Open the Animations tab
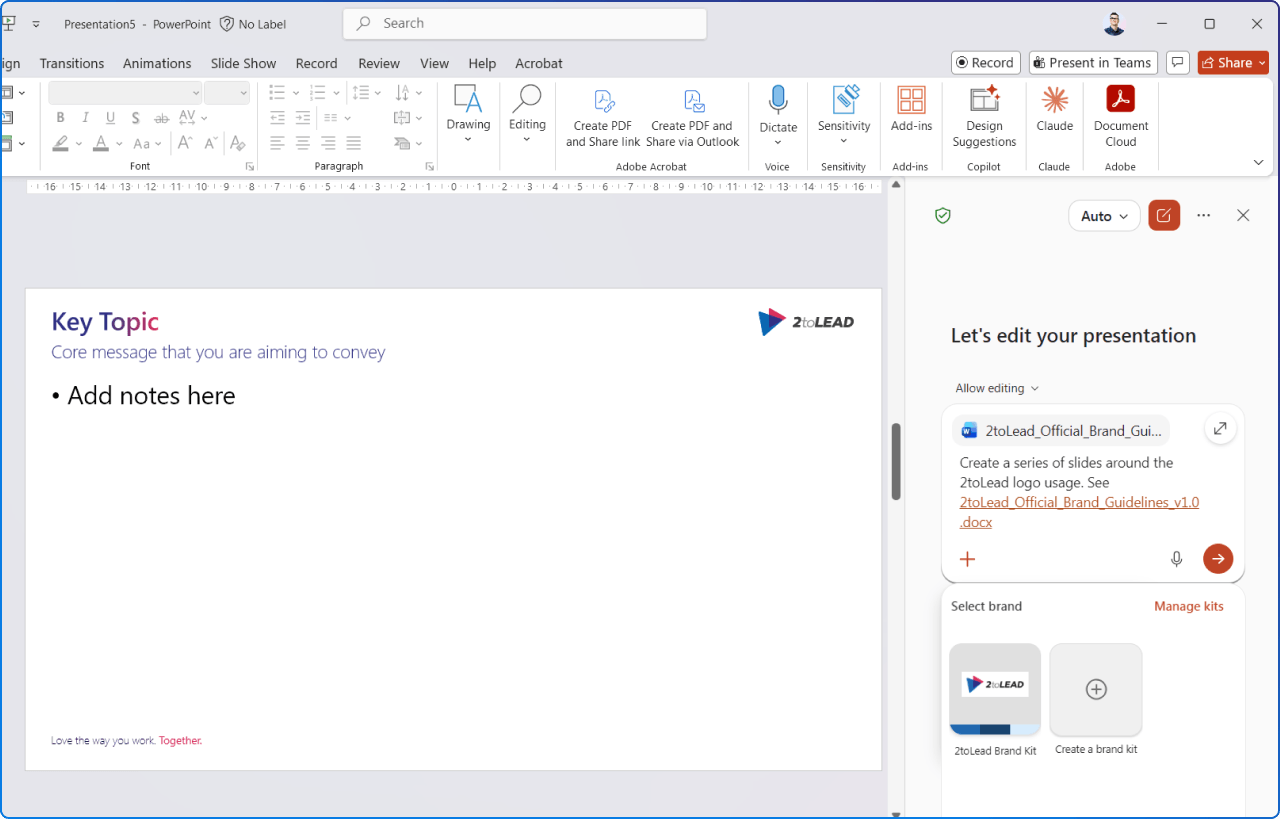 [x=157, y=63]
